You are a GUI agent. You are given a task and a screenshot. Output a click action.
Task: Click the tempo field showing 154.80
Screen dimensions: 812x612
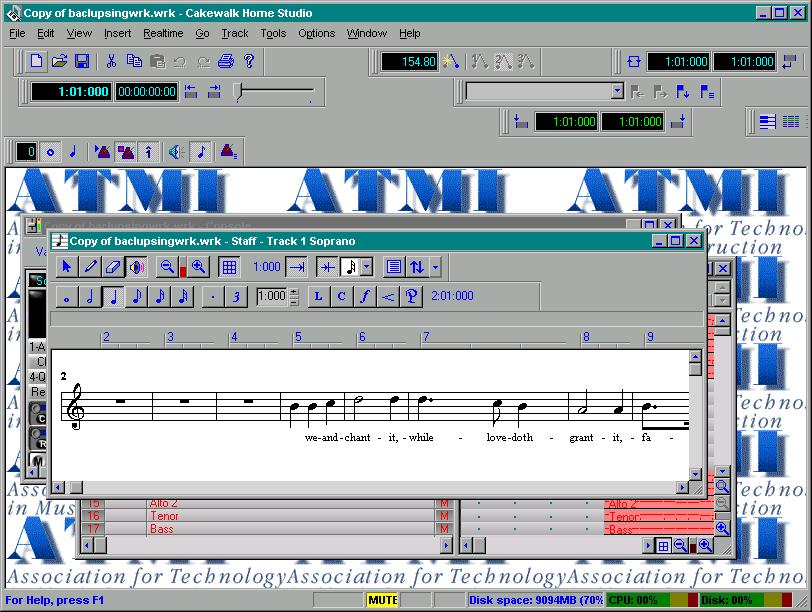pyautogui.click(x=410, y=62)
